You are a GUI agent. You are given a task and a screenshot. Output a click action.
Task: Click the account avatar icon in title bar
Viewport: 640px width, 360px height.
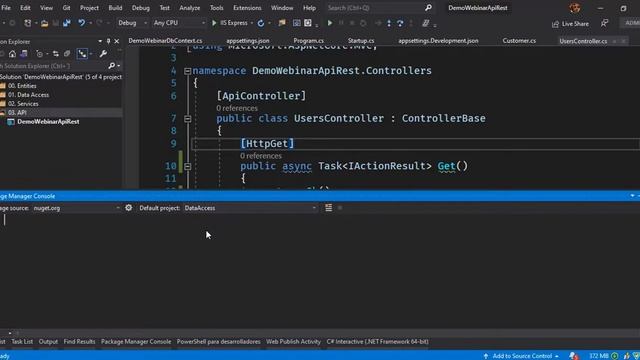point(575,8)
